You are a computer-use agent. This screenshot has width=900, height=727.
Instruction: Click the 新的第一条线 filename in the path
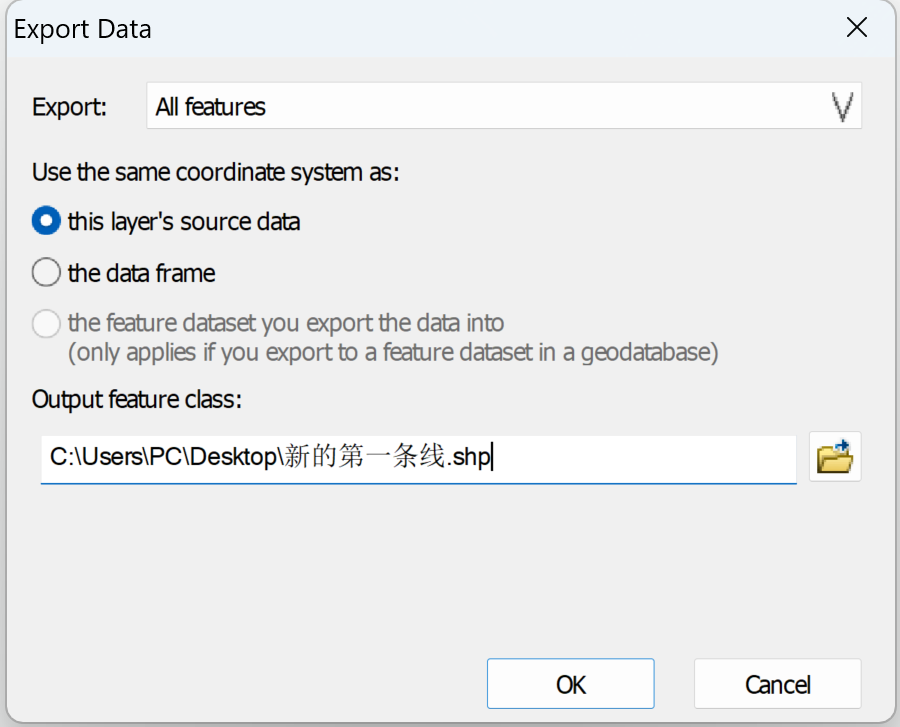coord(364,457)
